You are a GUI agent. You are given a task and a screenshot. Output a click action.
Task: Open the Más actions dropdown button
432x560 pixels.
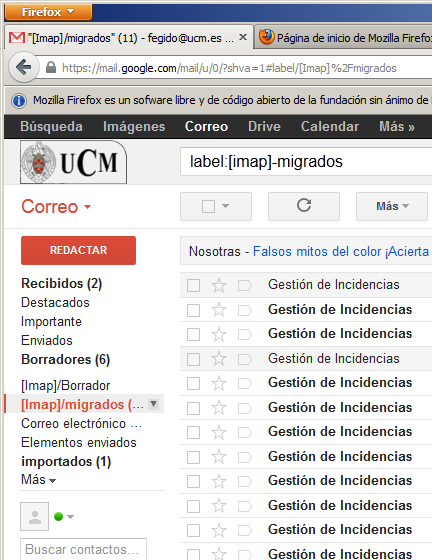click(x=392, y=206)
